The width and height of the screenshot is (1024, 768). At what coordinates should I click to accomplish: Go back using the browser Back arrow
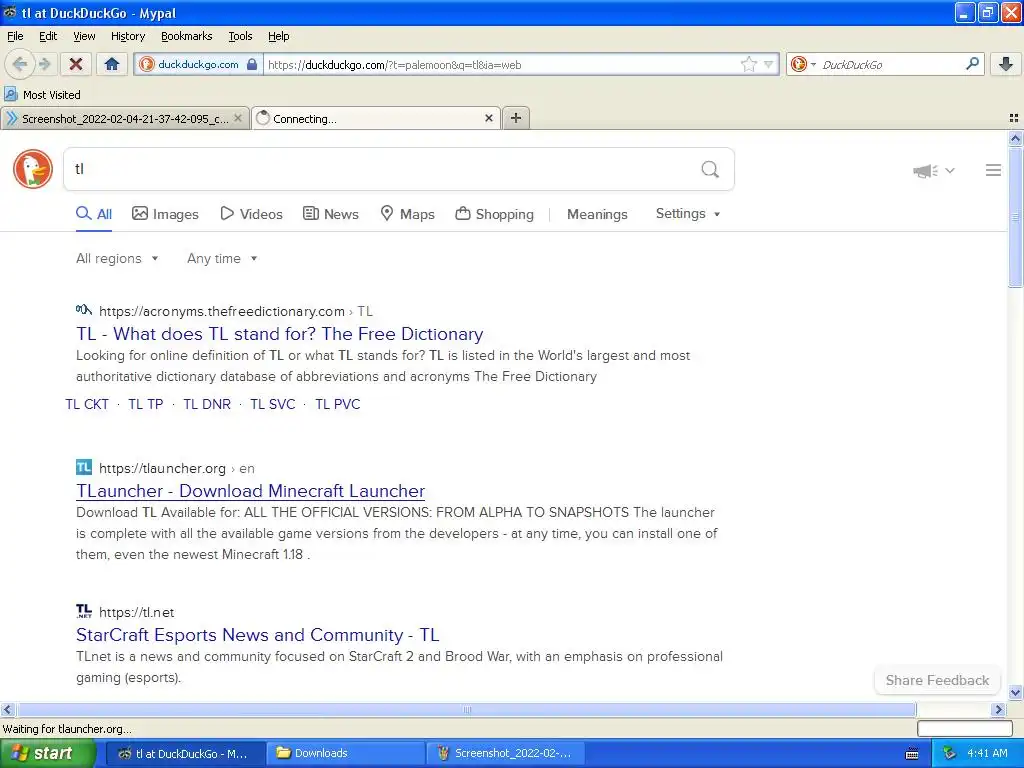20,64
